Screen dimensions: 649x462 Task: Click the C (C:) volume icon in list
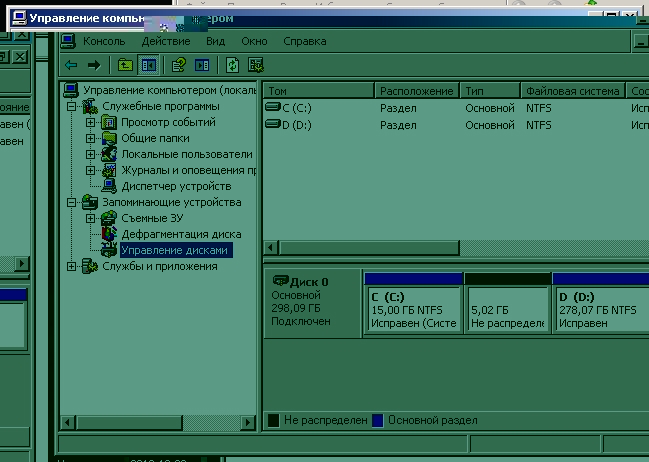click(273, 107)
